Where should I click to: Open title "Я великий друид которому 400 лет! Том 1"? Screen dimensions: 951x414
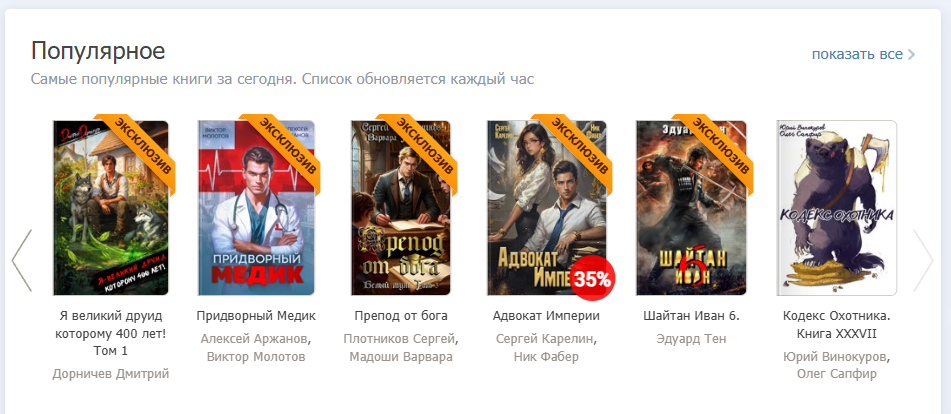[x=111, y=333]
